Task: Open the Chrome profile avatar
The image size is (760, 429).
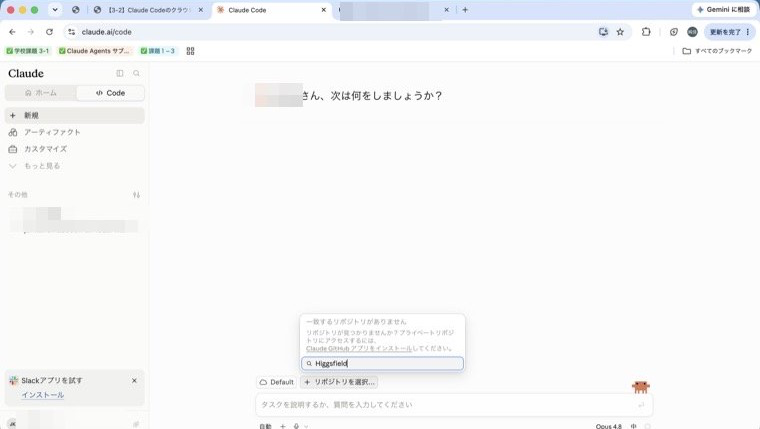Action: pos(692,32)
